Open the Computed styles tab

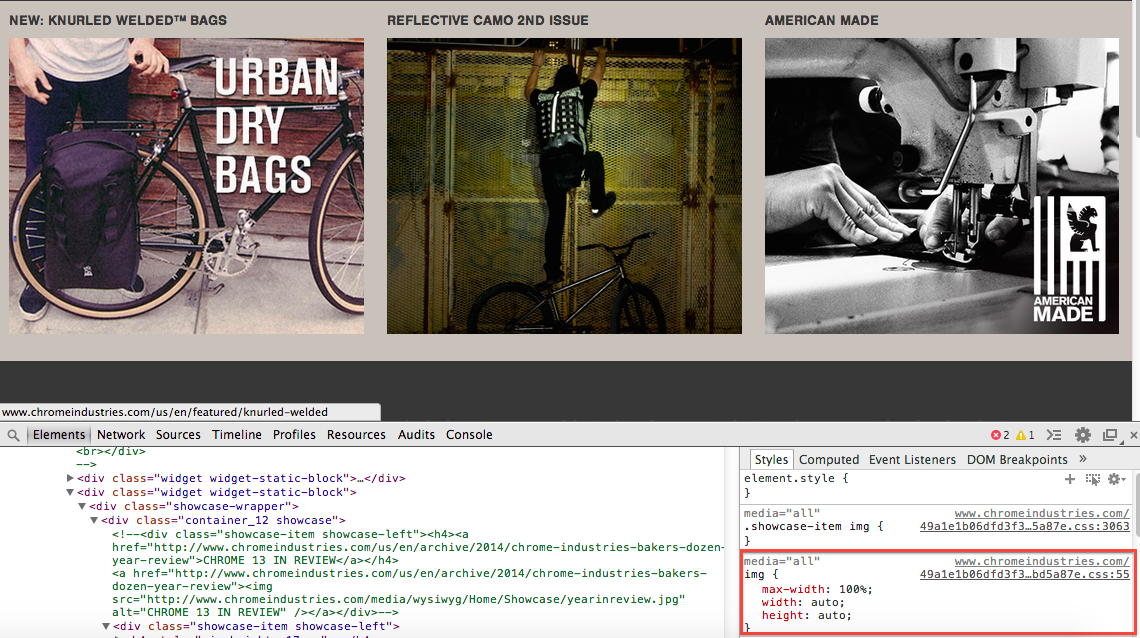pyautogui.click(x=828, y=460)
